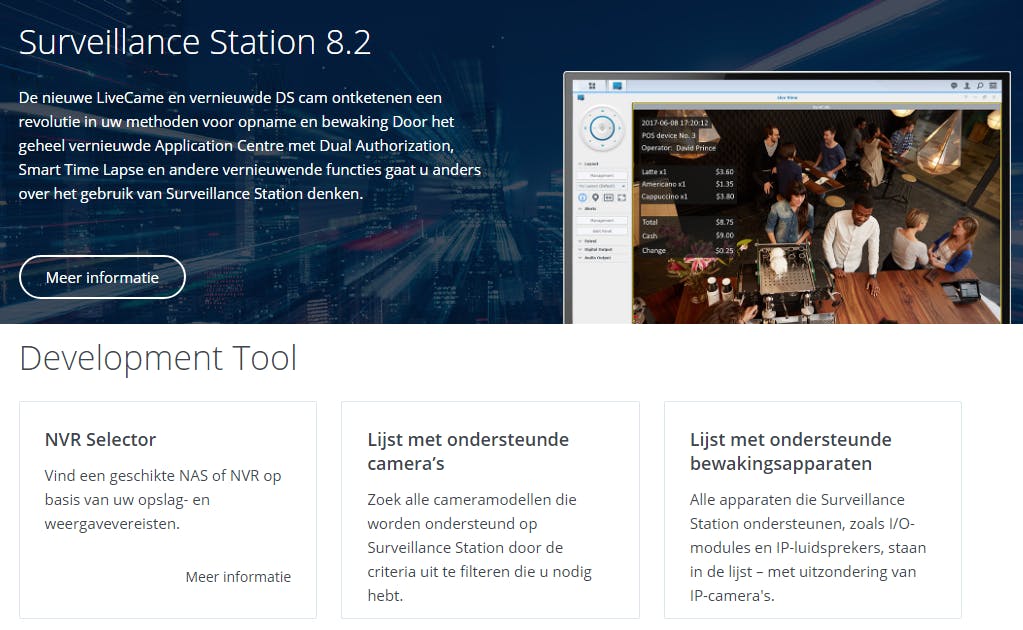Screen dimensions: 1023x630
Task: Click the fullscreen icon in product screenshot sidebar
Action: pyautogui.click(x=622, y=198)
